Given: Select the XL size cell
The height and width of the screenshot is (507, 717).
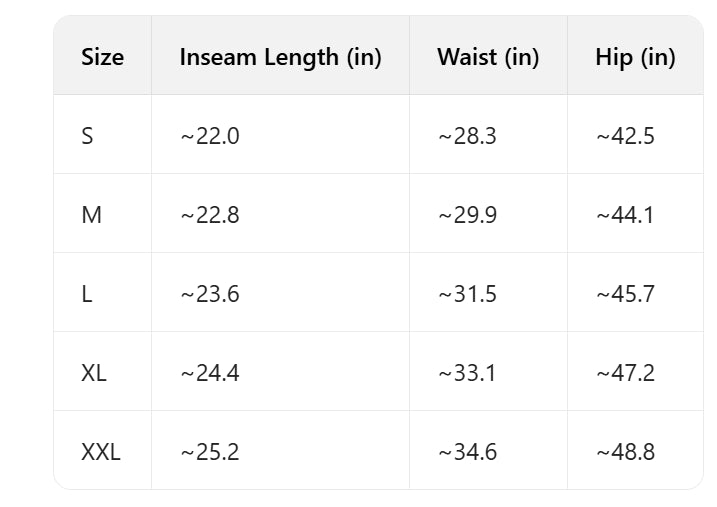Looking at the screenshot, I should [x=94, y=373].
